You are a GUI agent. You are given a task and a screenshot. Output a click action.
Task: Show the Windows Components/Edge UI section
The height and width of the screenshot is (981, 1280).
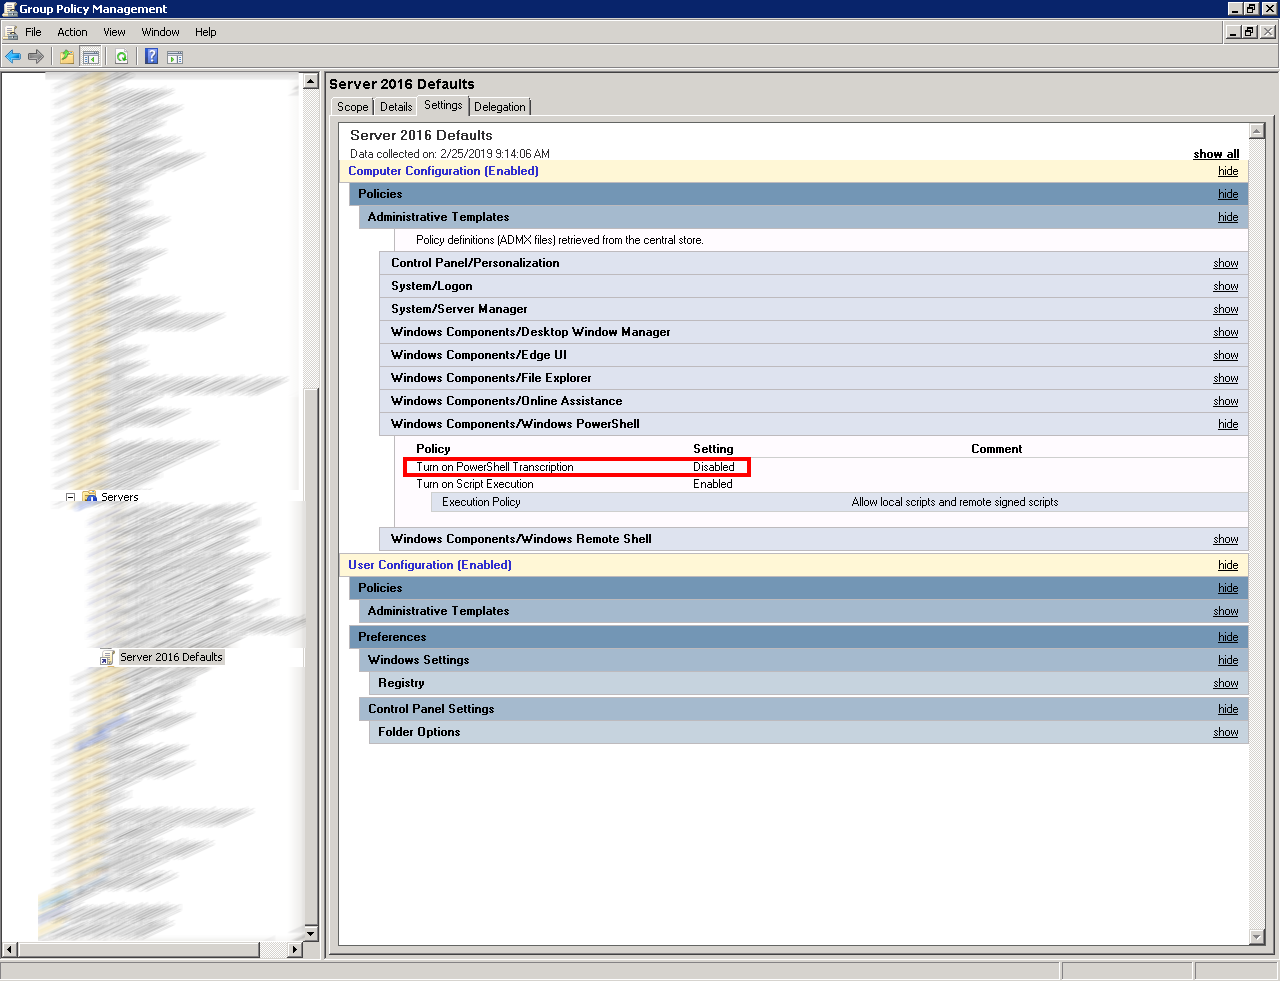(x=1226, y=355)
